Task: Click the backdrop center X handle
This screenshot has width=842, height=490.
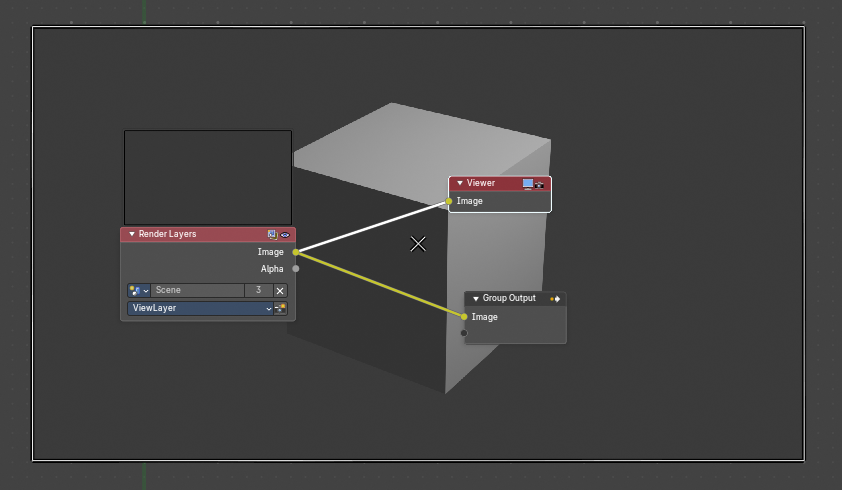Action: tap(418, 244)
